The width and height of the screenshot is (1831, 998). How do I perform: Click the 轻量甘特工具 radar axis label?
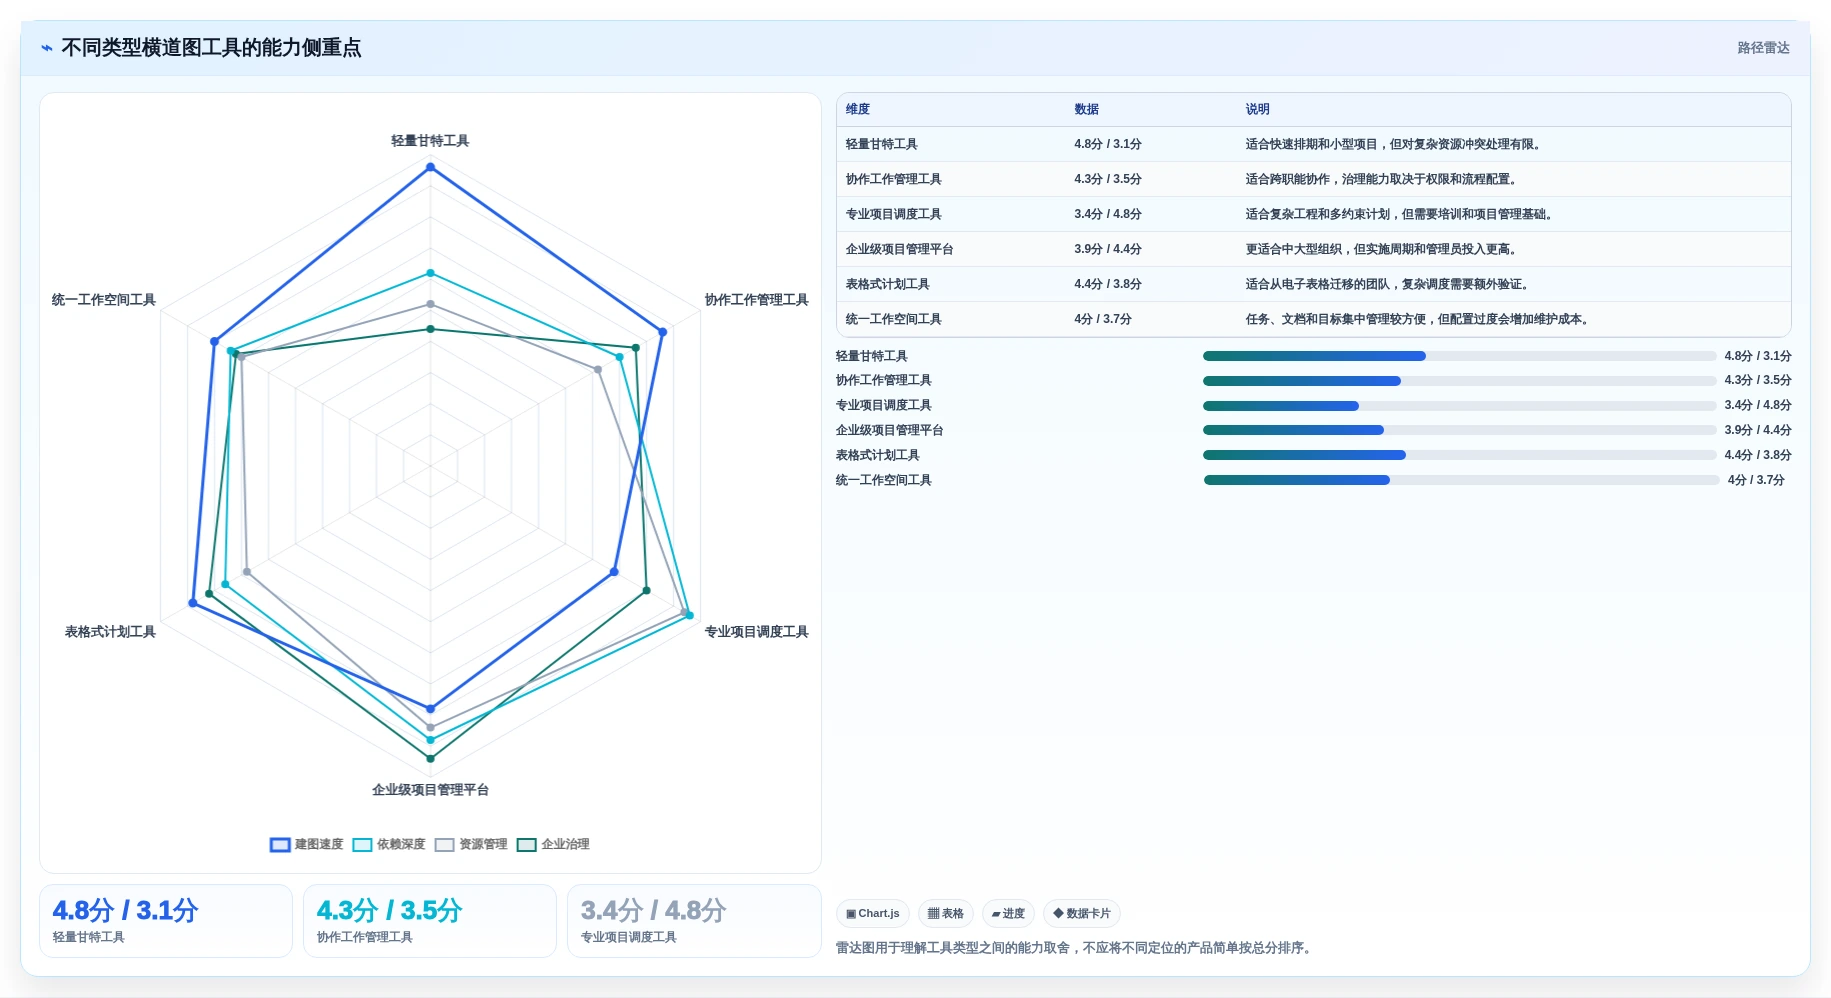click(x=430, y=141)
